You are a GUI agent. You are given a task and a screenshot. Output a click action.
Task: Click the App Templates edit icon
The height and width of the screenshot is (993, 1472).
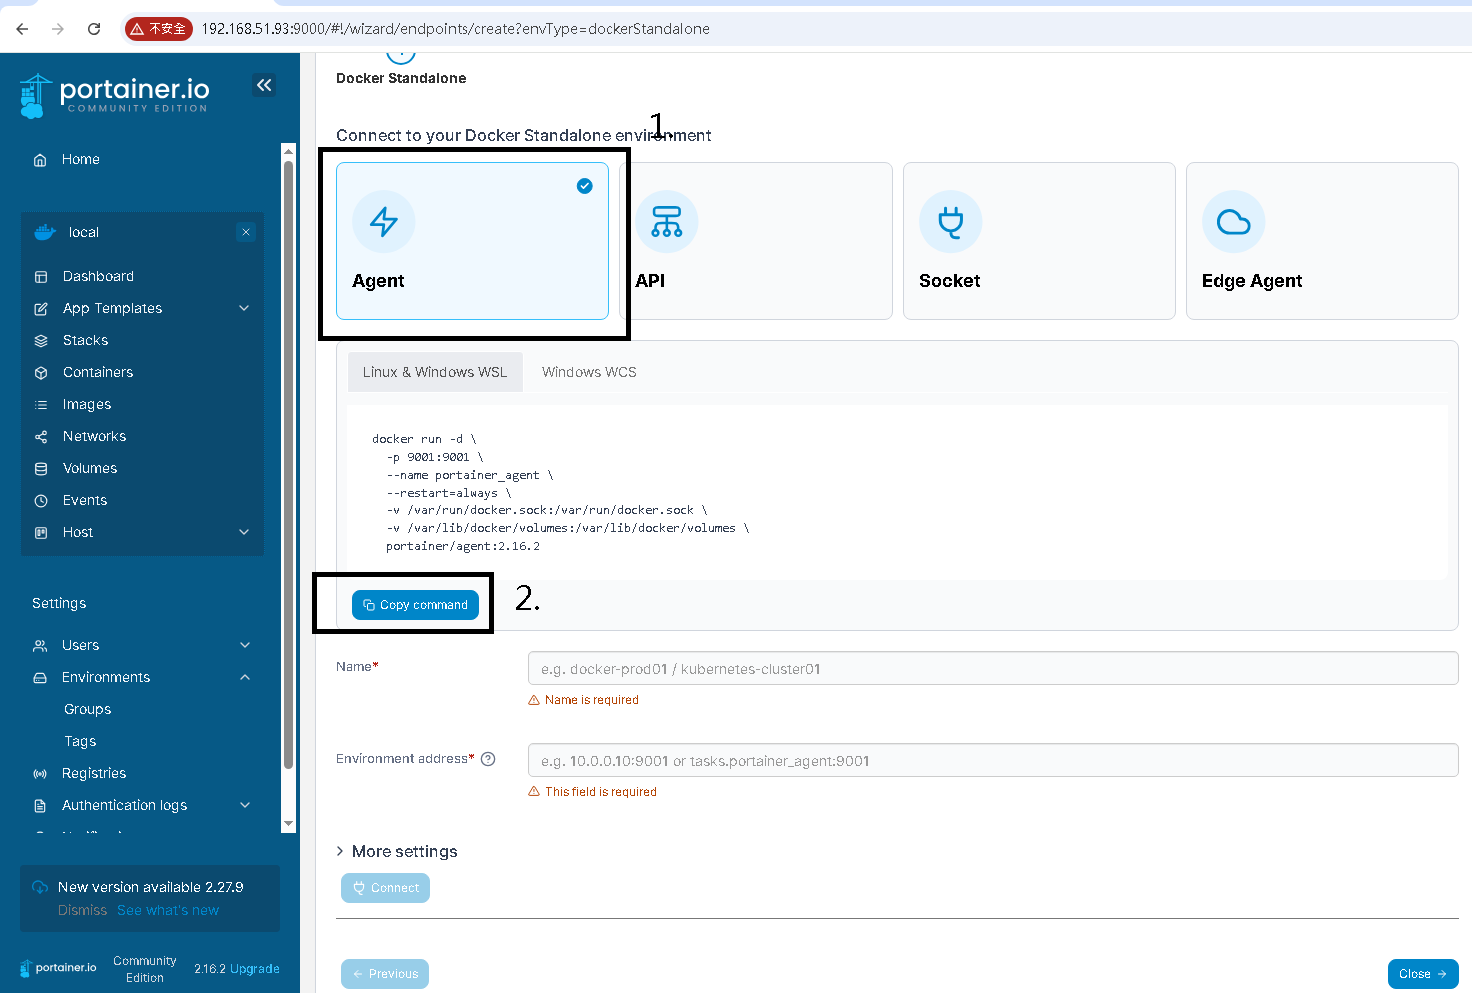click(41, 309)
